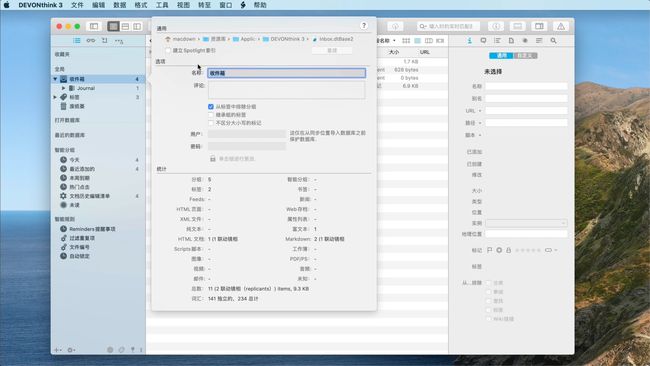This screenshot has height=366, width=650.
Task: Open the extras sidebar tab icon
Action: tap(119, 41)
